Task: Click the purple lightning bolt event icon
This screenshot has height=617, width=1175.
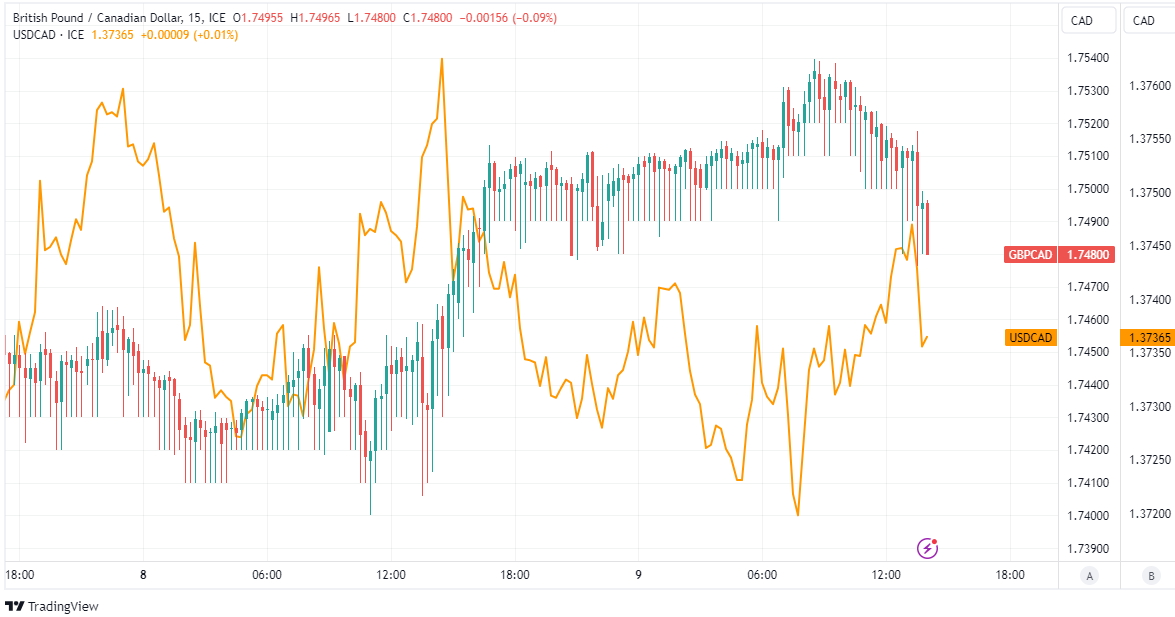Action: [x=928, y=547]
